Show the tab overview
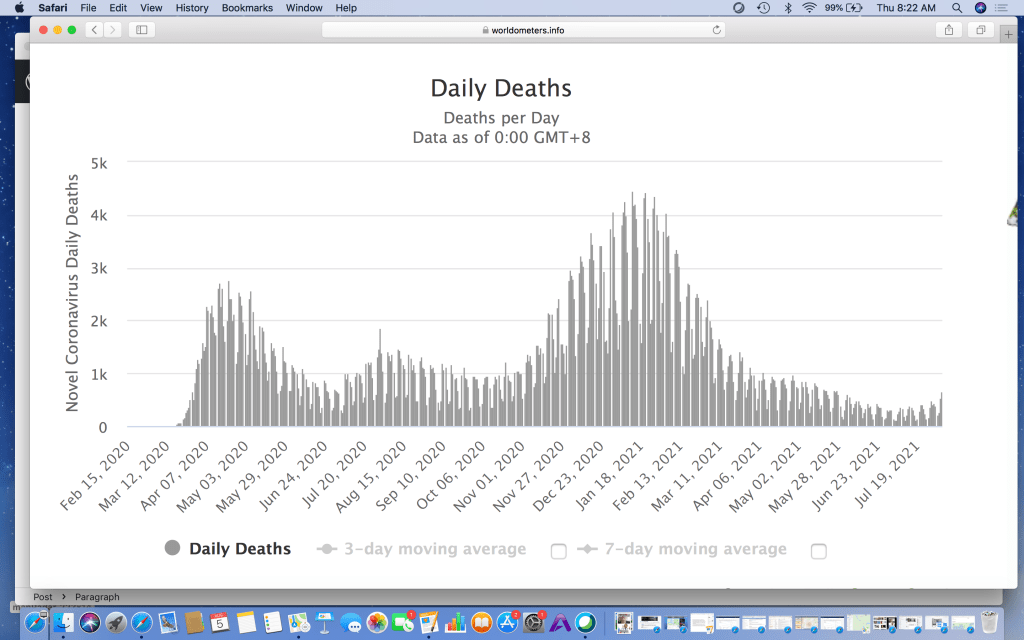This screenshot has height=640, width=1024. pos(981,30)
